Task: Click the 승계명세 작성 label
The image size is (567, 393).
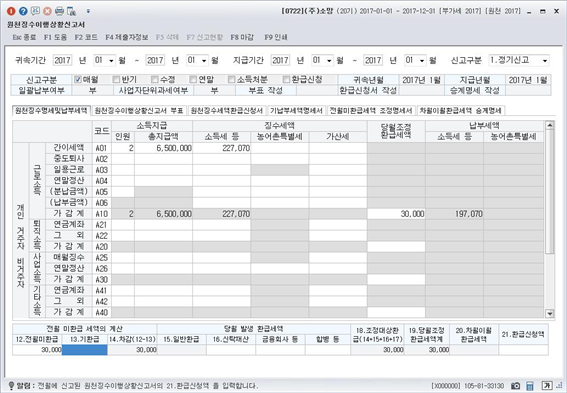Action: (475, 90)
